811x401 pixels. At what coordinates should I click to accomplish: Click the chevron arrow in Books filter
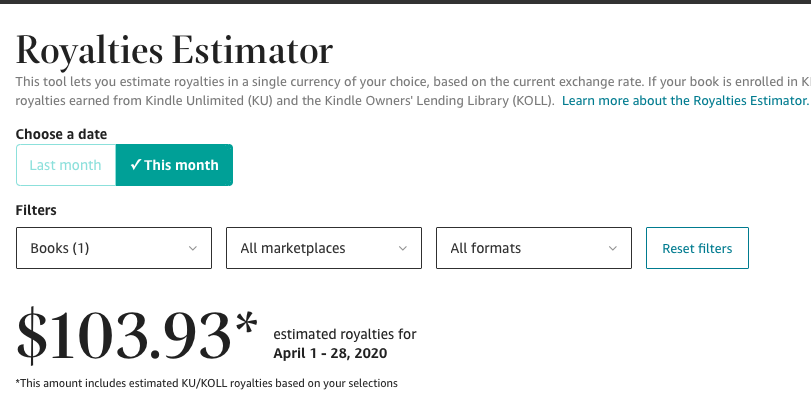tap(192, 248)
